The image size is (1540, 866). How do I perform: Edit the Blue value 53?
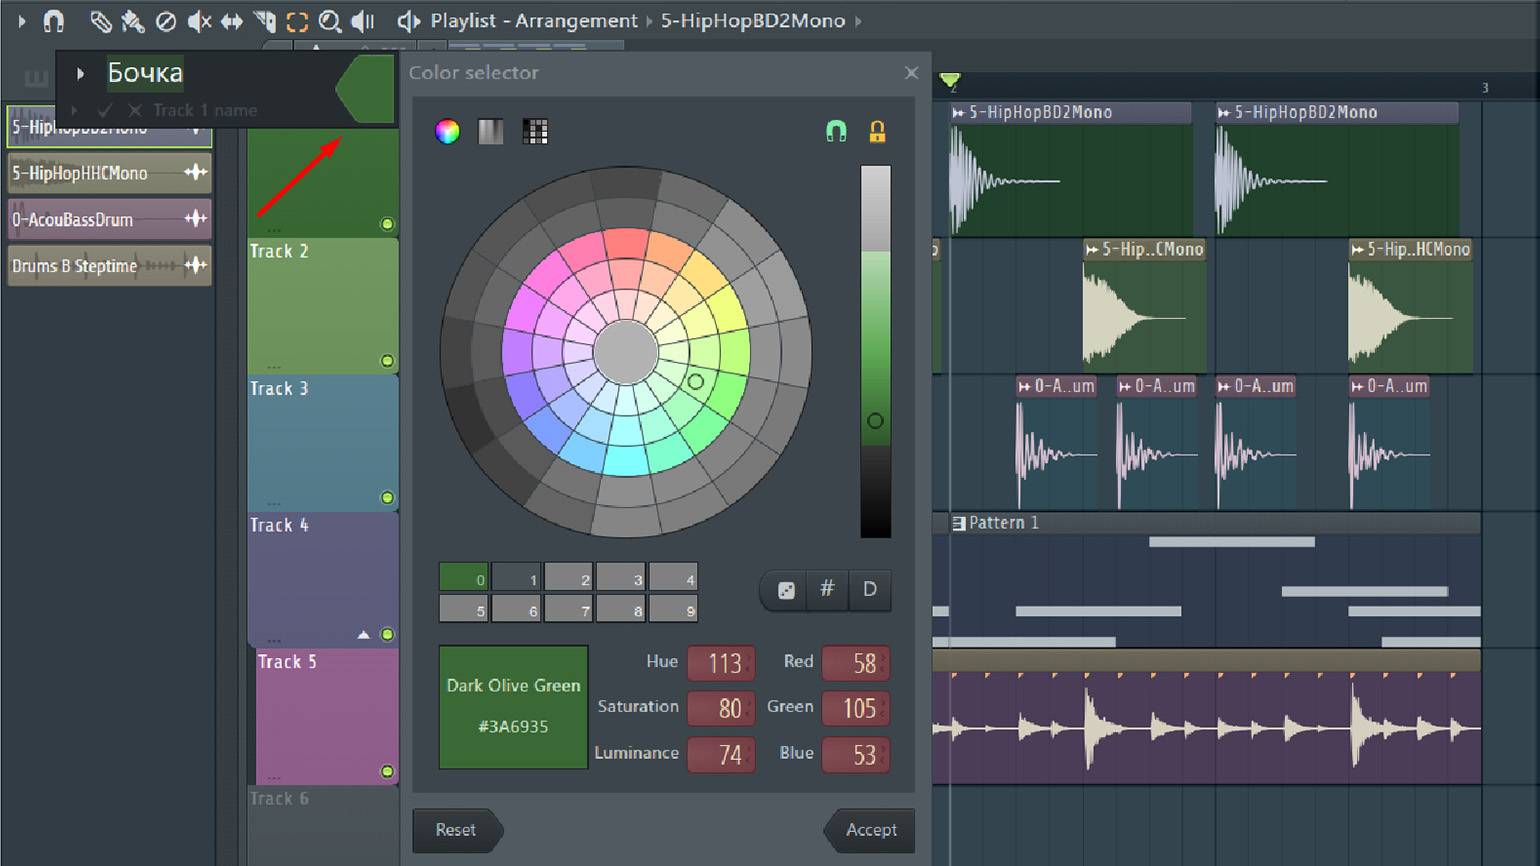(855, 754)
